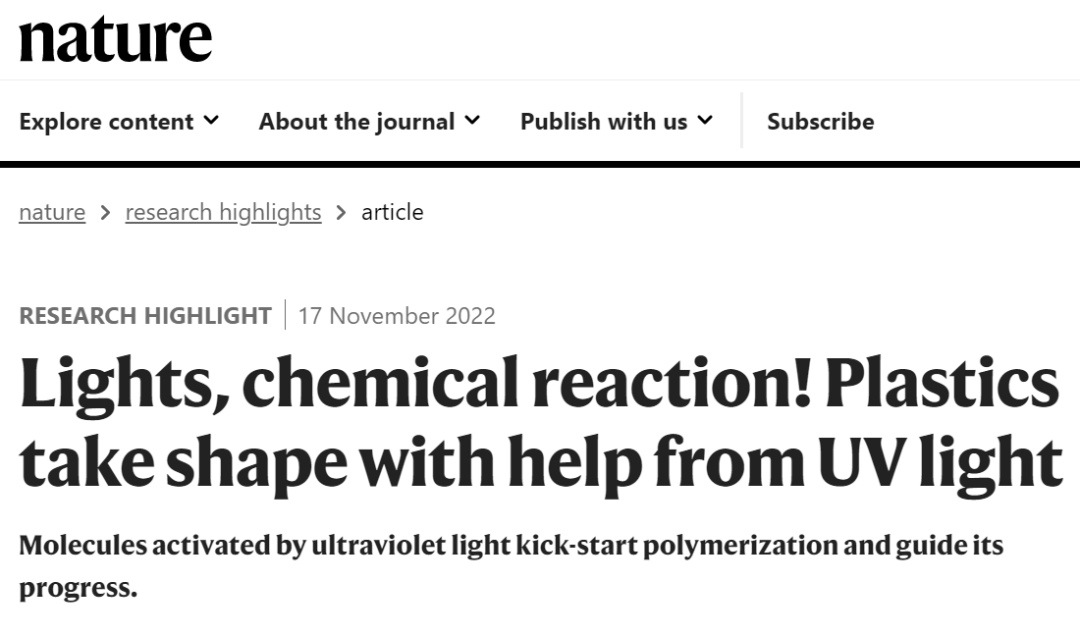Open the Publish with us menu
This screenshot has width=1080, height=635.
pos(616,121)
